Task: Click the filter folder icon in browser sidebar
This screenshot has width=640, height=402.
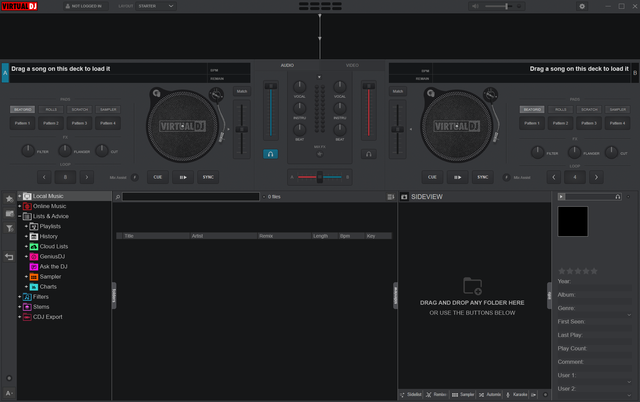Action: (9, 229)
